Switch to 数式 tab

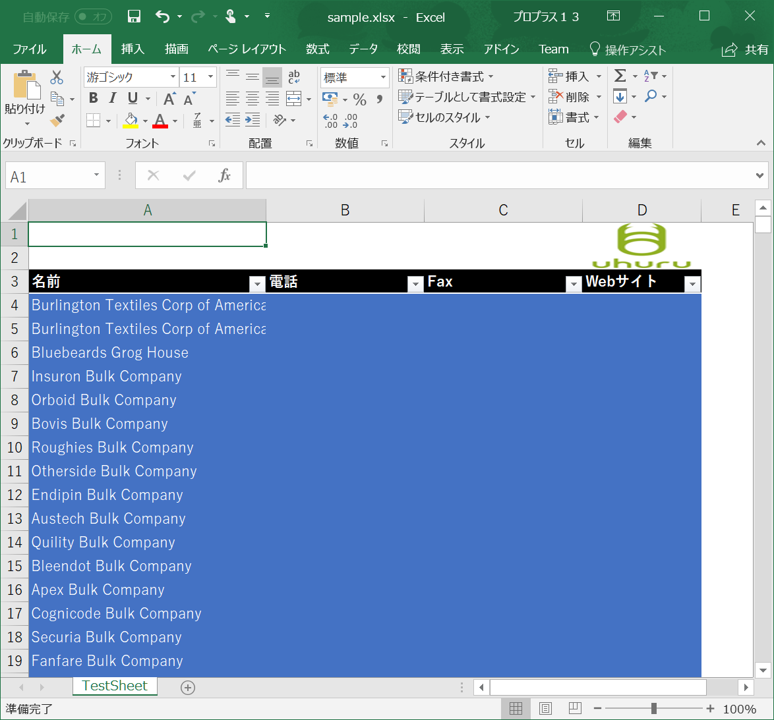point(317,49)
